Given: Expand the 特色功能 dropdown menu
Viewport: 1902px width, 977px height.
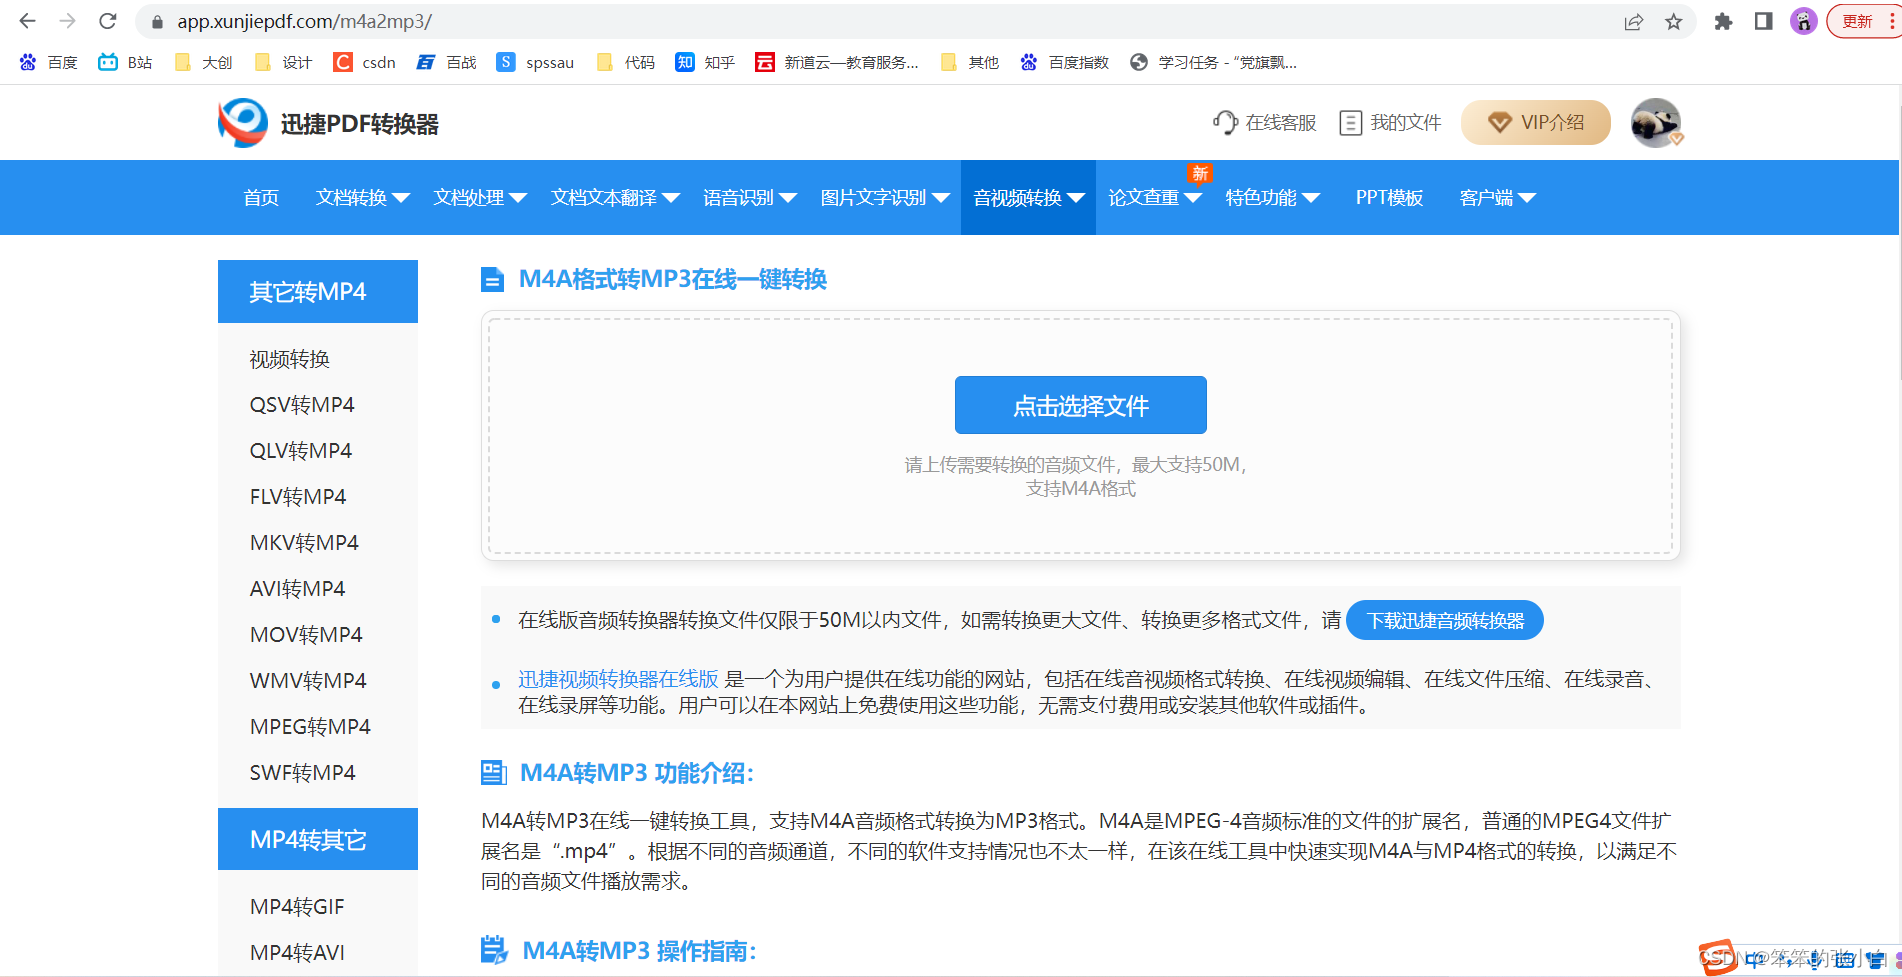Looking at the screenshot, I should [1273, 198].
